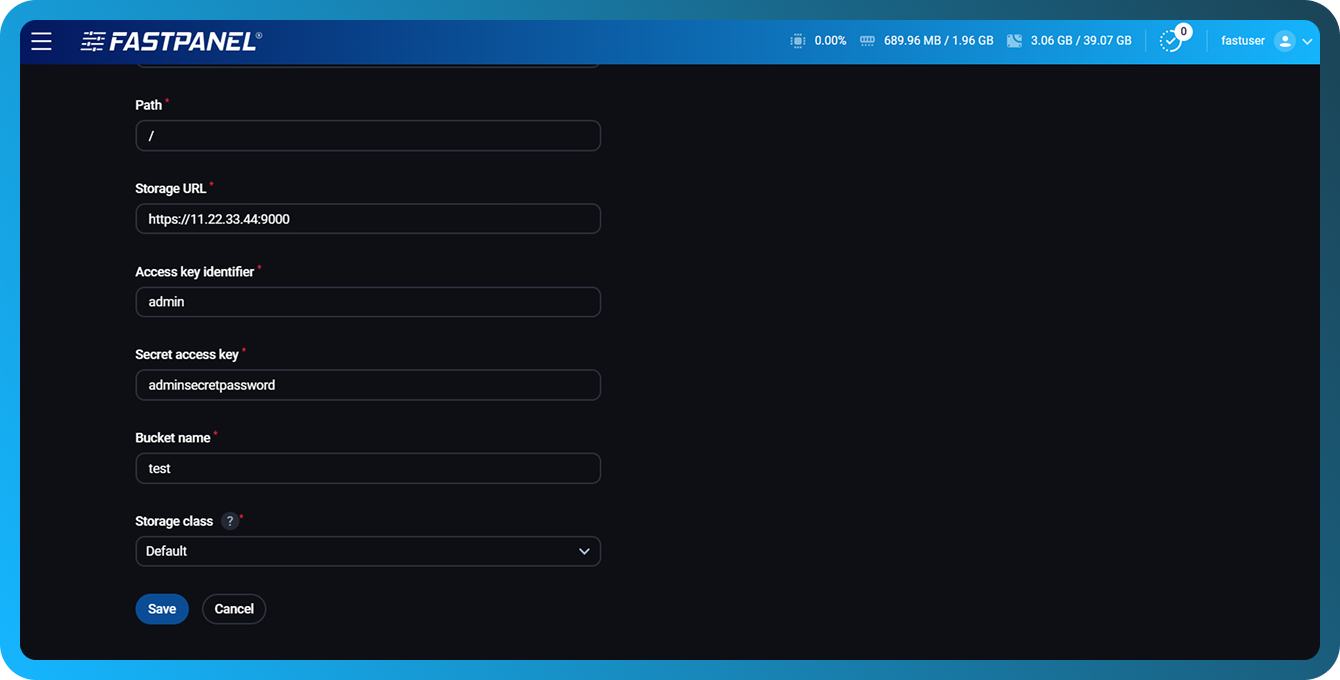
Task: Click the Bucket name field
Action: 368,468
